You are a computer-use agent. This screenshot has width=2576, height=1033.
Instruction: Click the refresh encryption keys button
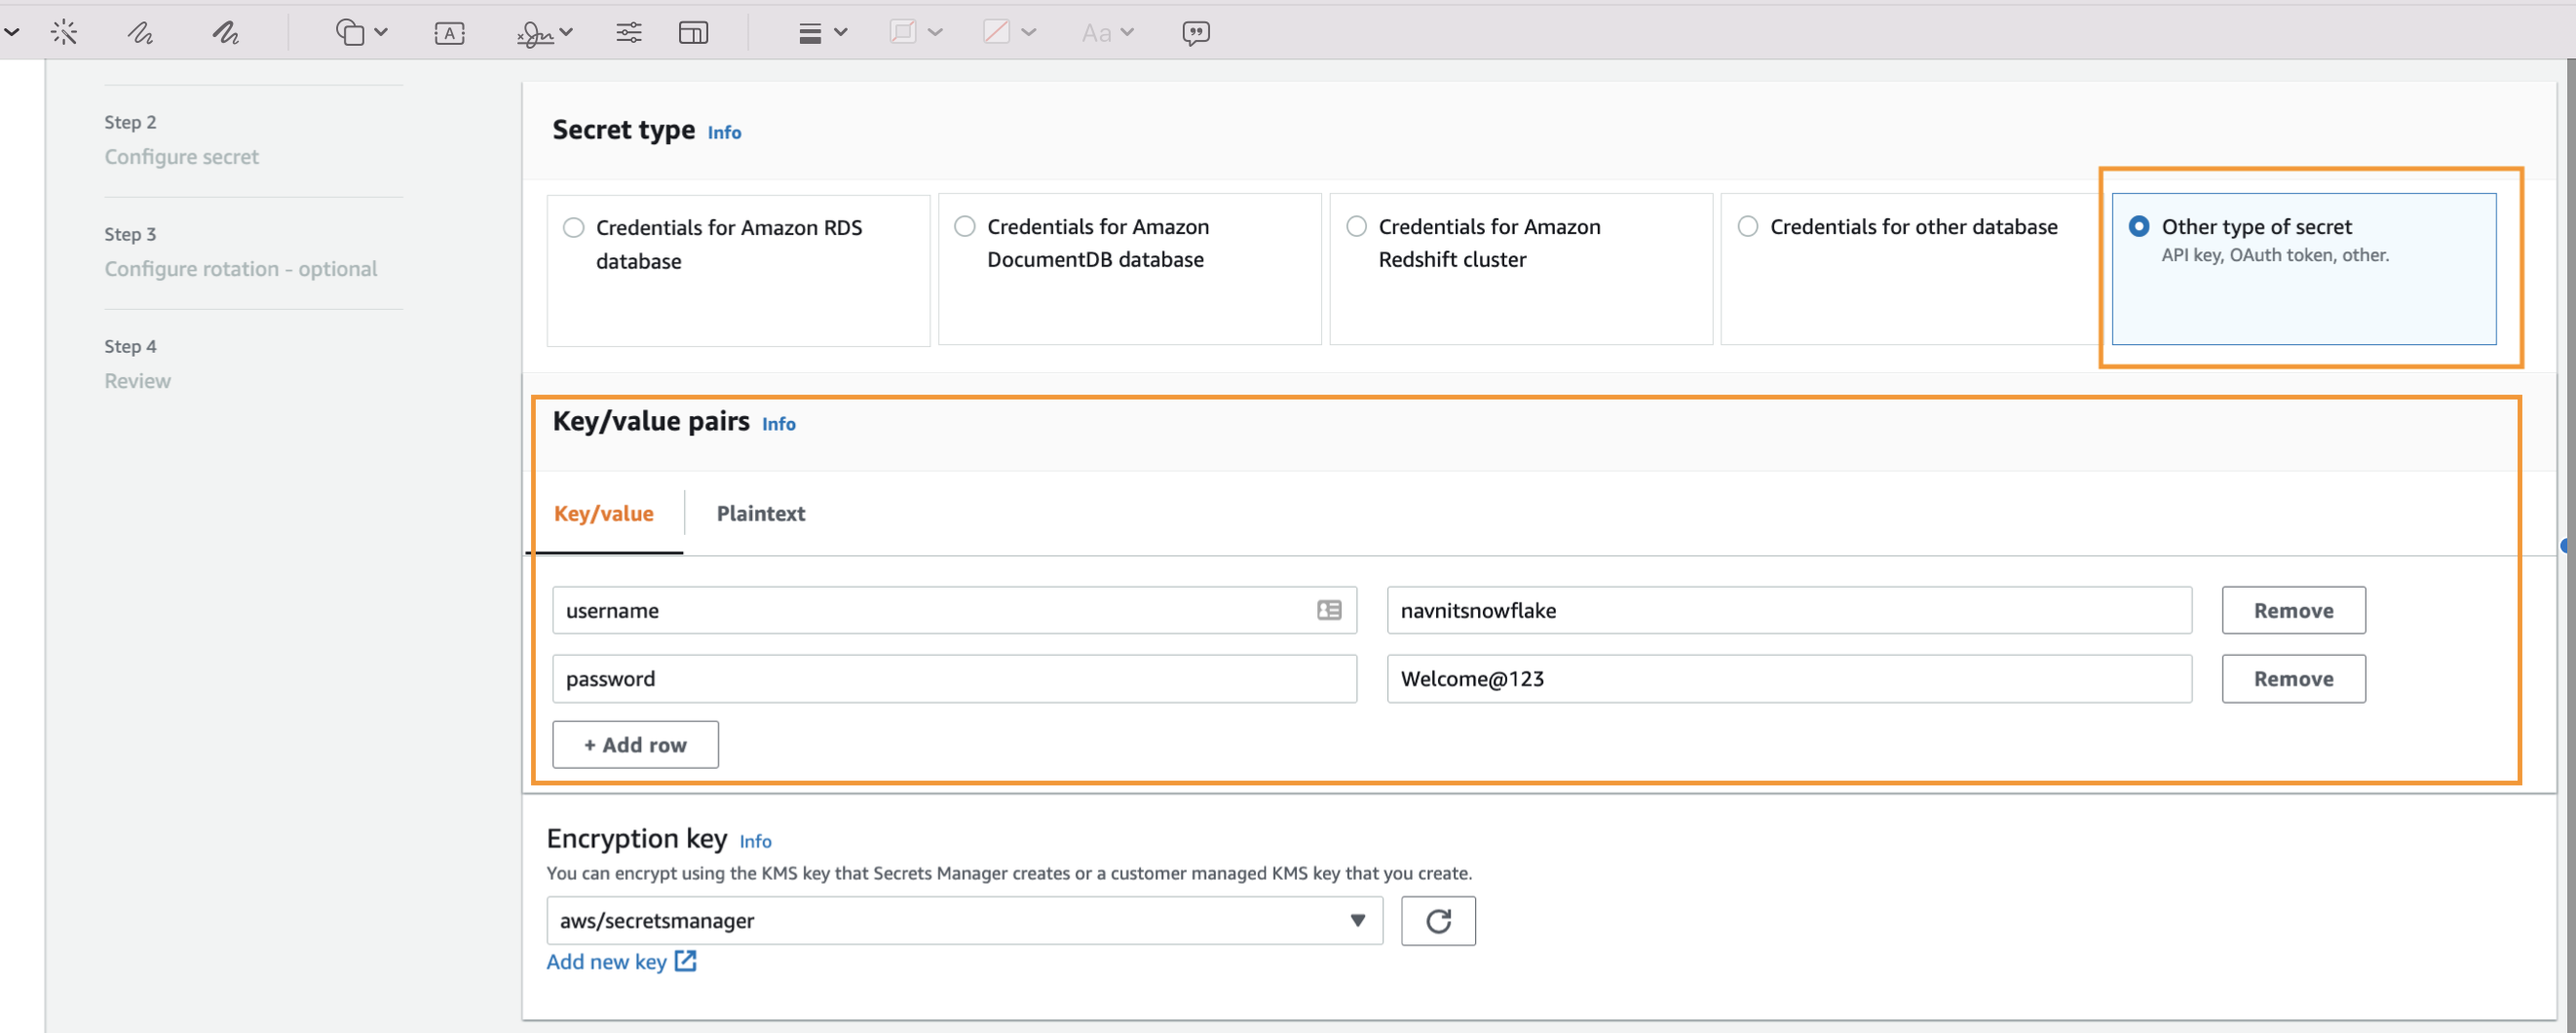coord(1438,921)
